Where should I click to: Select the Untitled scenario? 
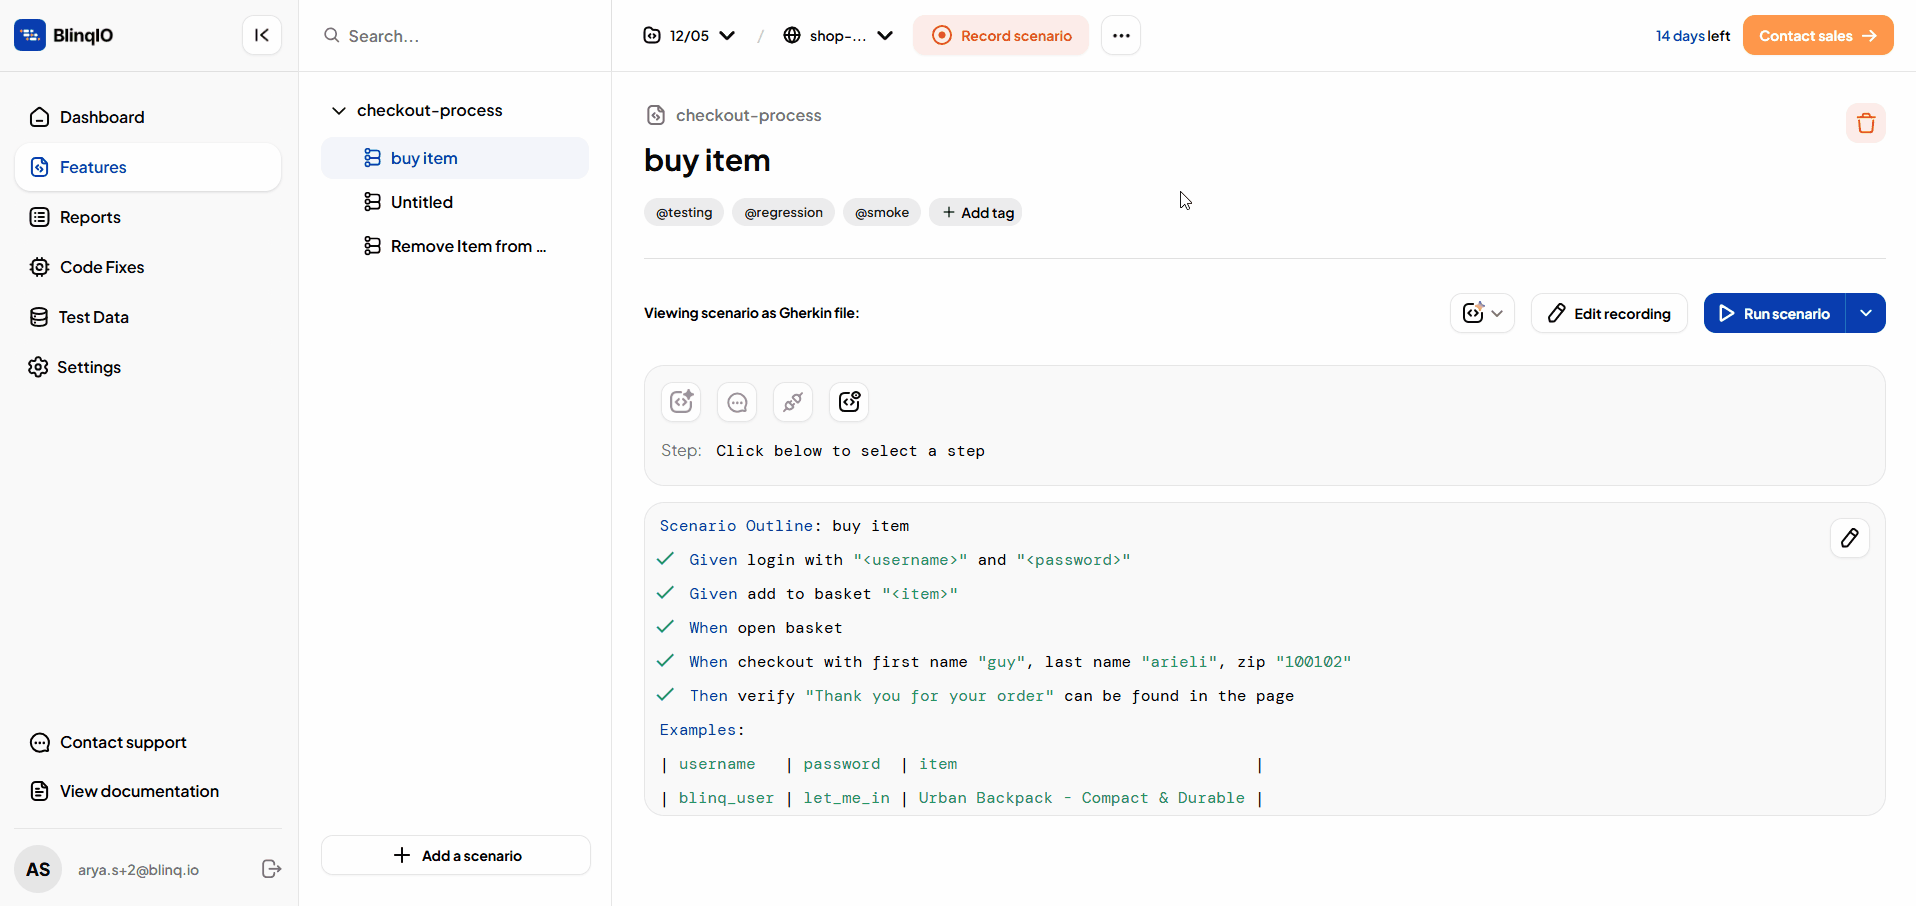pos(422,202)
